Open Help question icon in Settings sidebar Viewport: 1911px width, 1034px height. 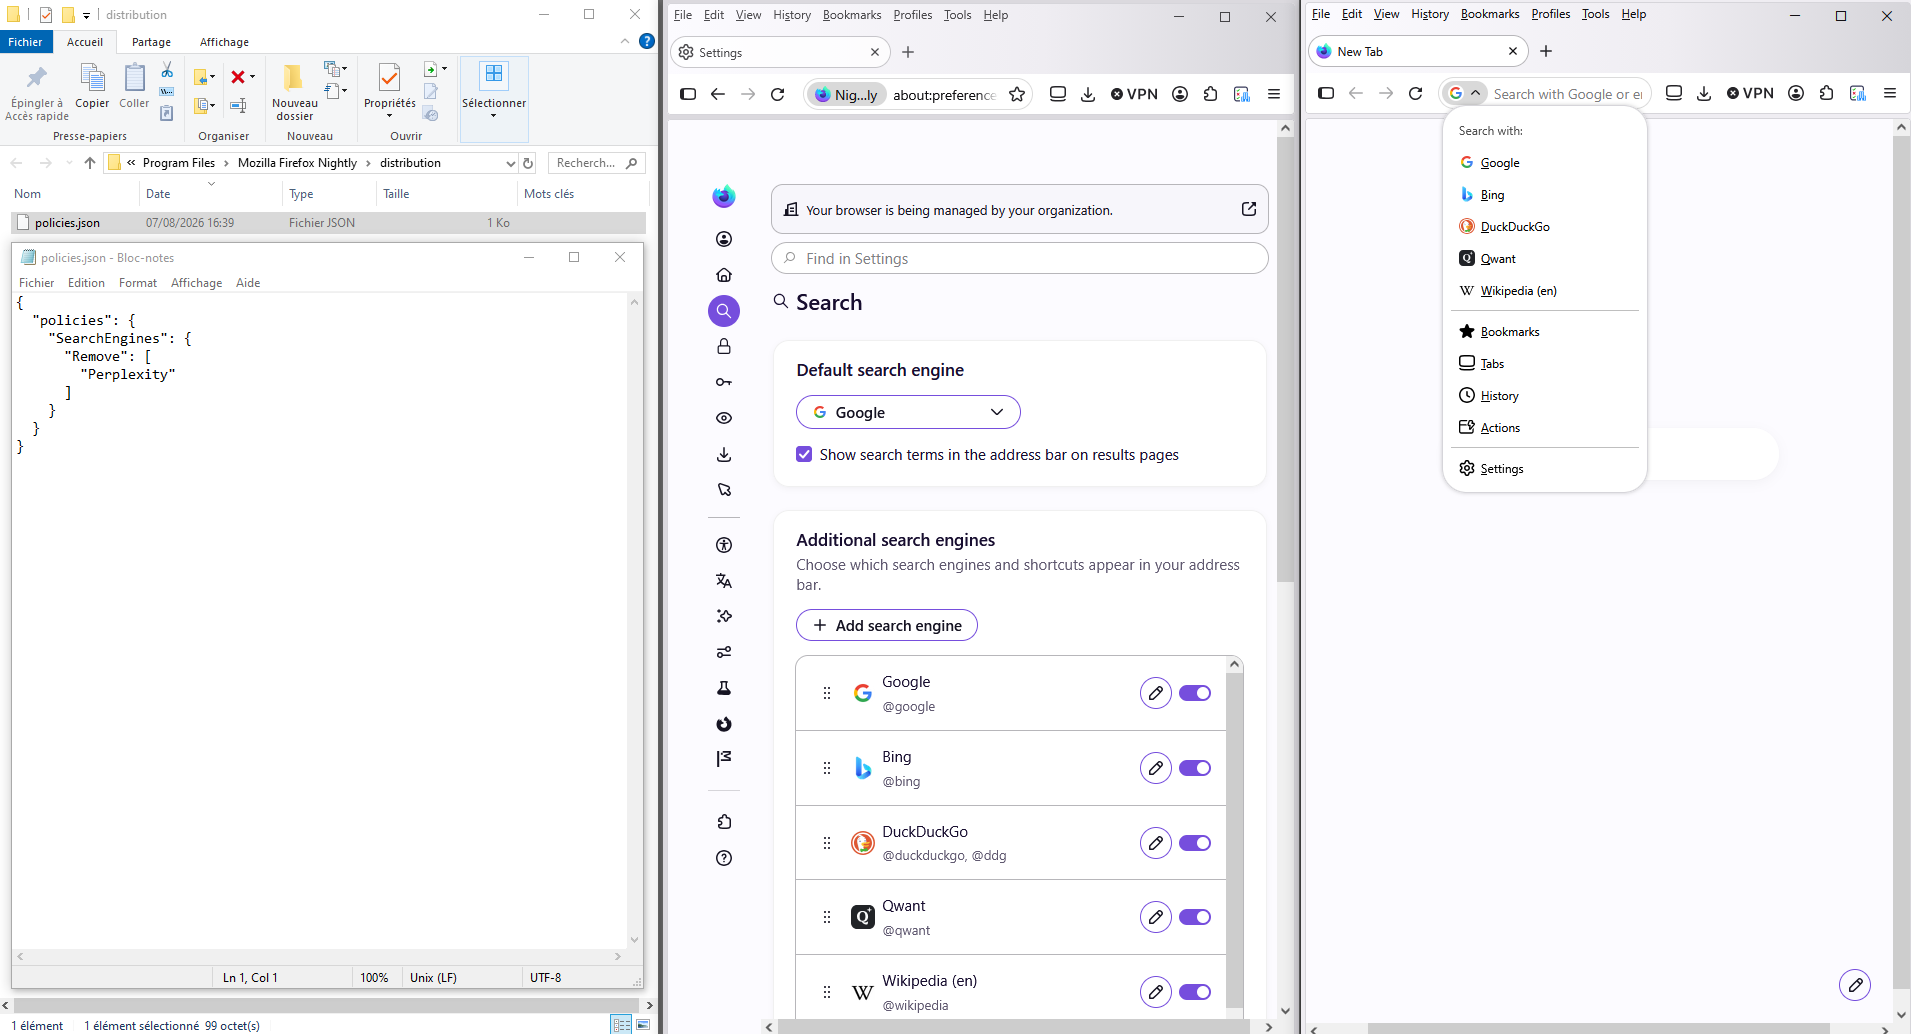pyautogui.click(x=724, y=858)
